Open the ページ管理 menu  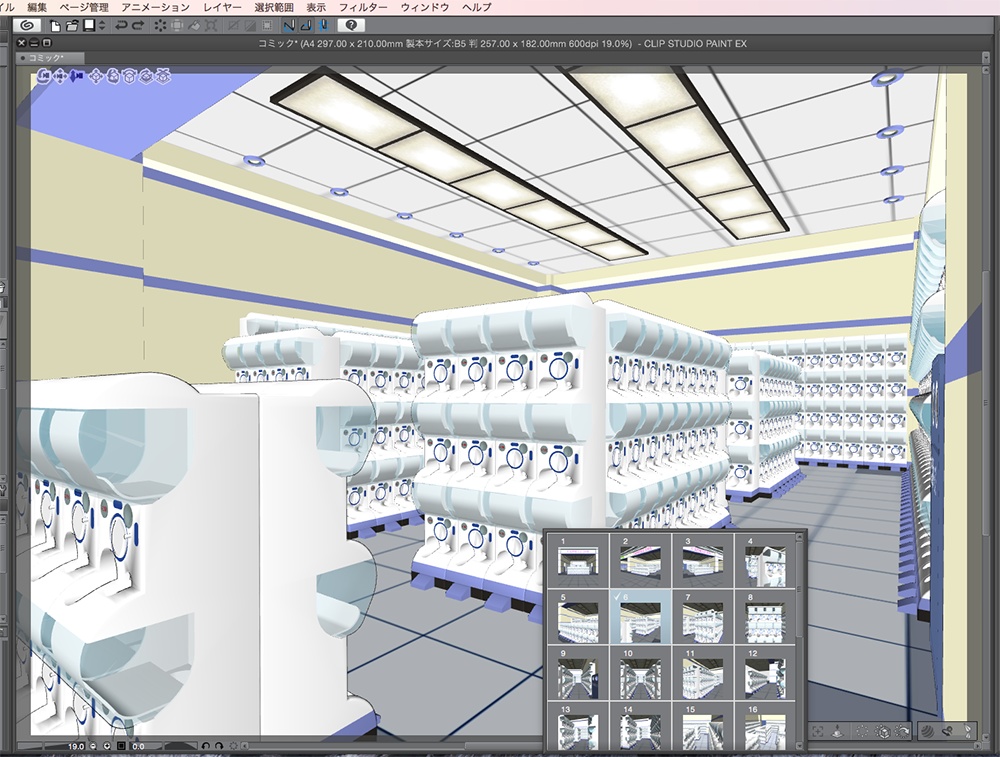click(x=84, y=8)
